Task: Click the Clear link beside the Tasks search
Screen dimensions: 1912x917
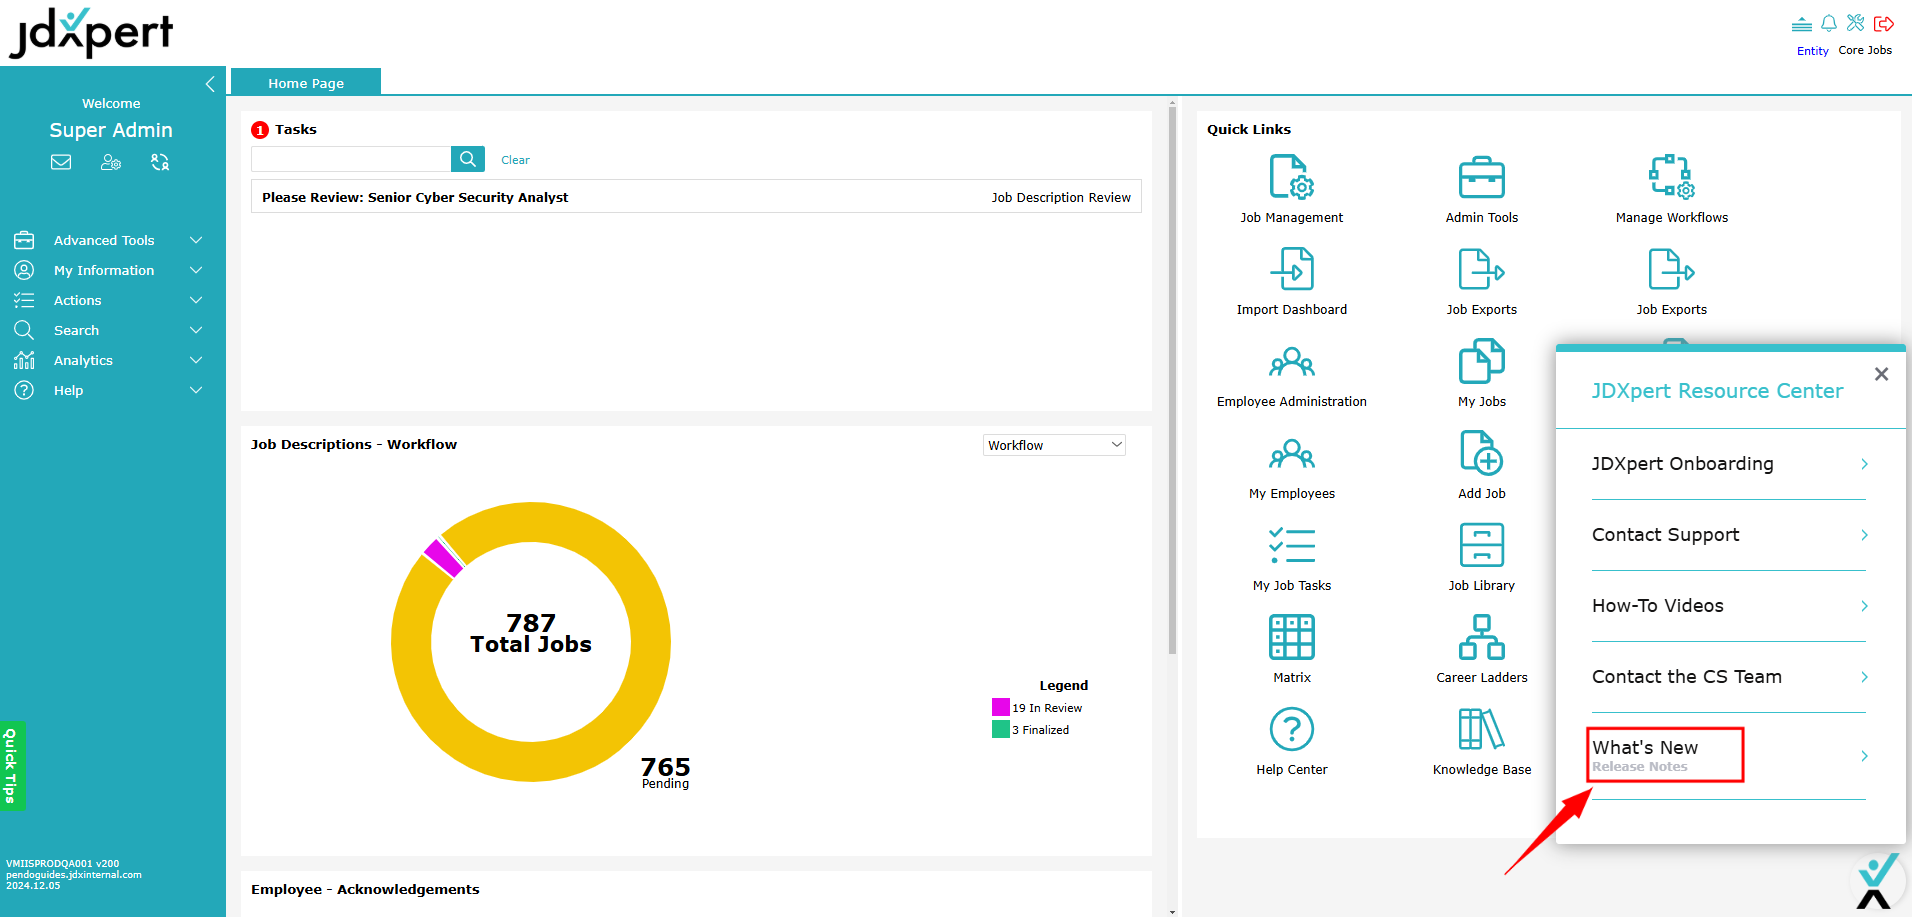Action: point(515,160)
